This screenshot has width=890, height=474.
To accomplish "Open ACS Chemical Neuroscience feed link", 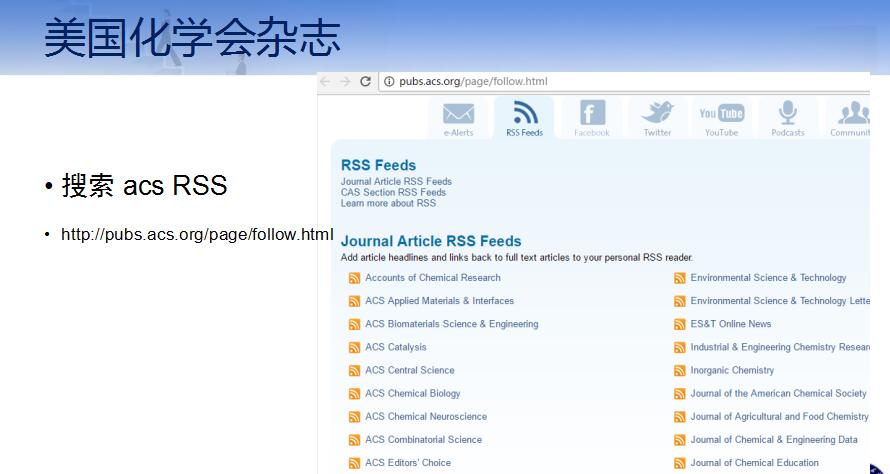I will tap(426, 417).
